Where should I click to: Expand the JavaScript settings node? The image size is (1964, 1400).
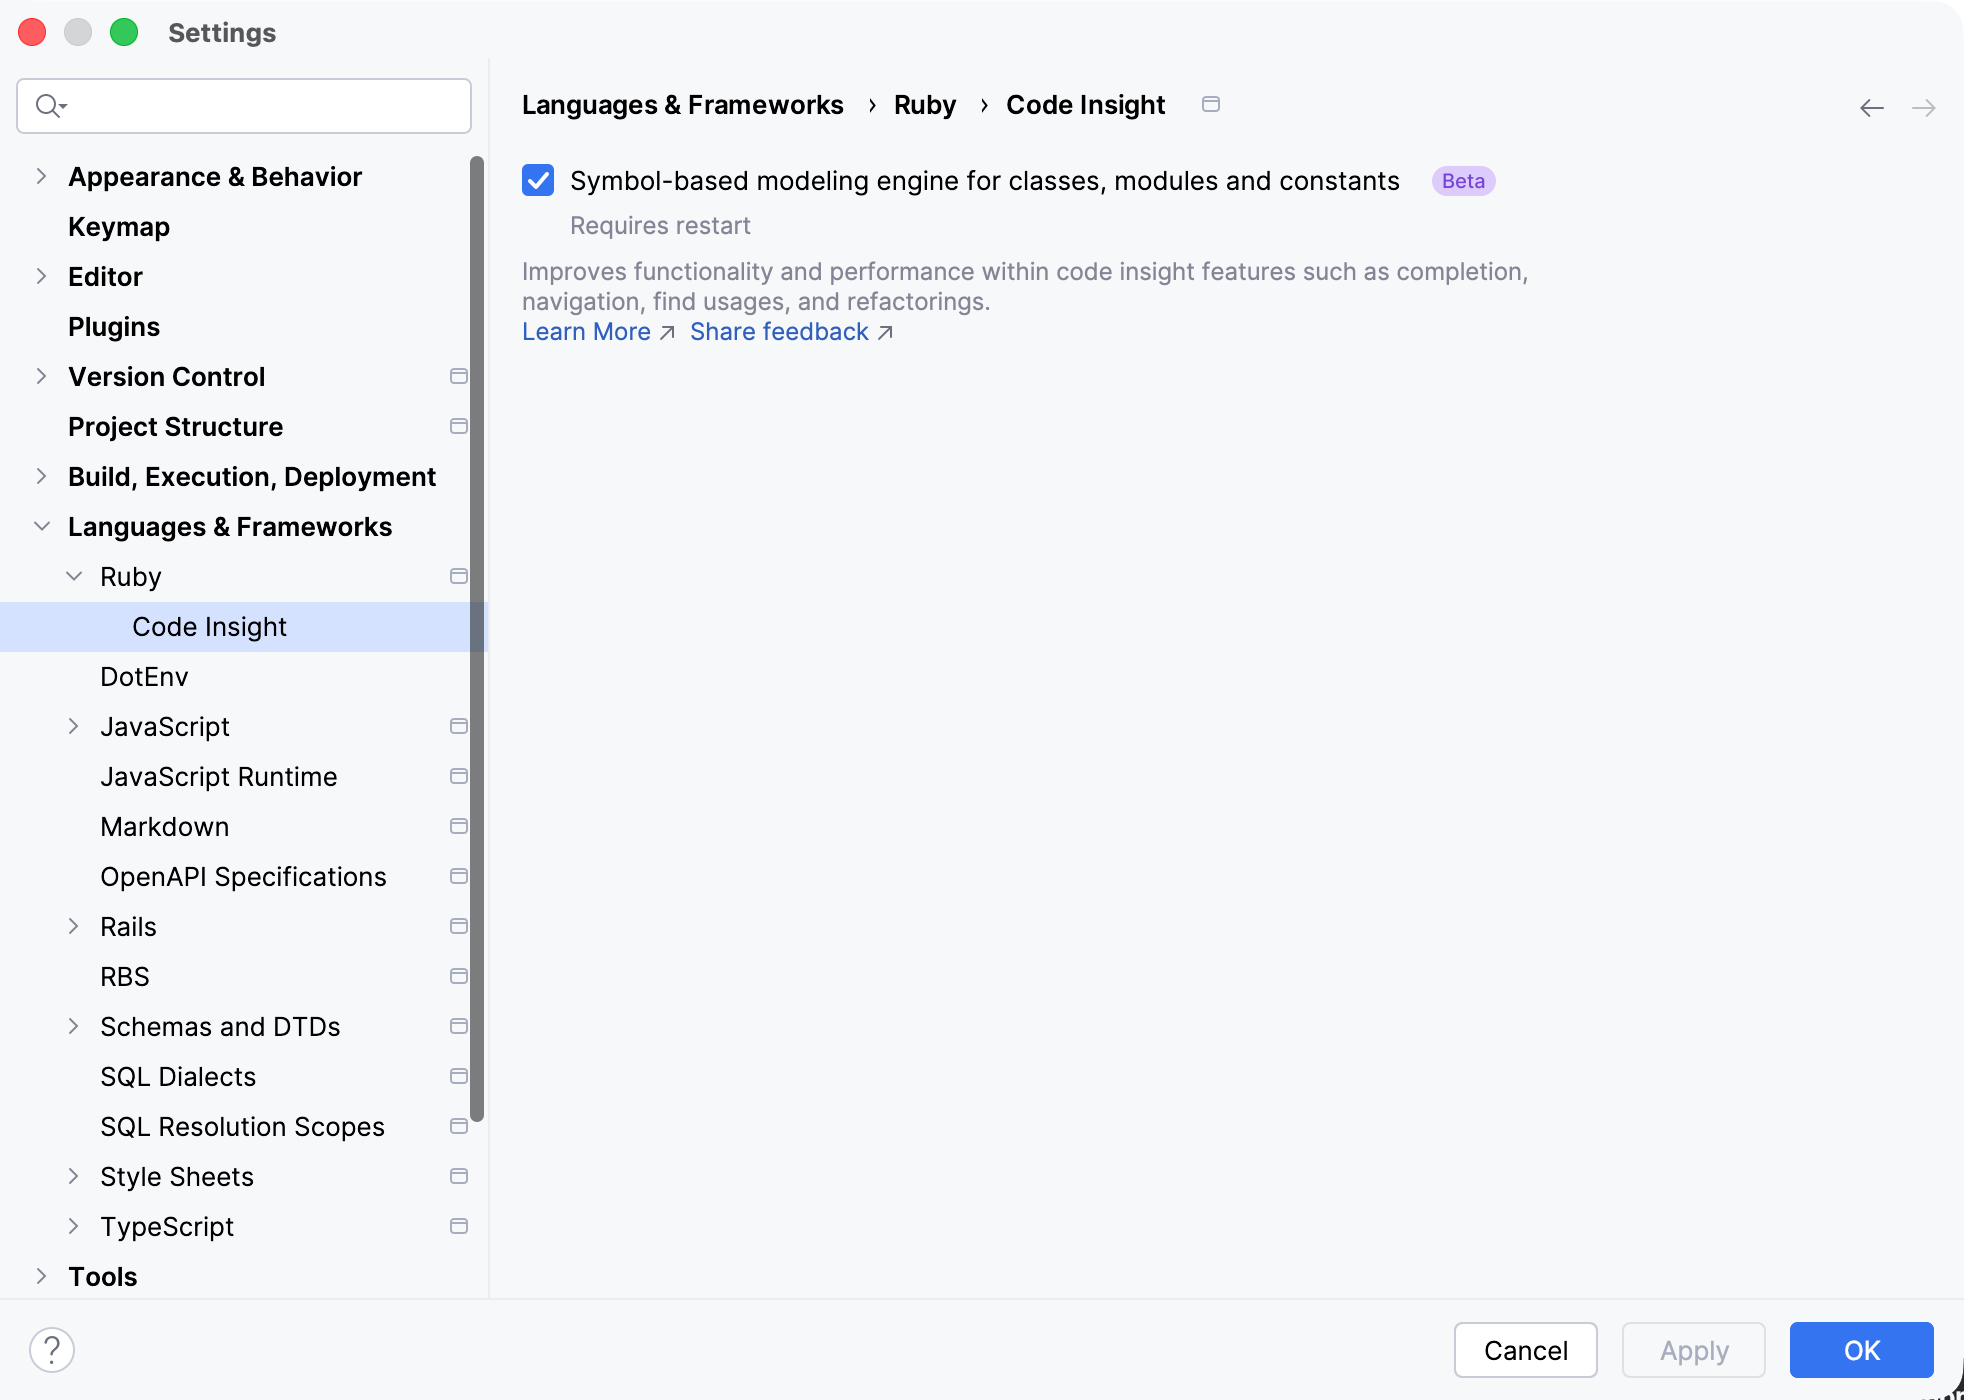[x=73, y=726]
